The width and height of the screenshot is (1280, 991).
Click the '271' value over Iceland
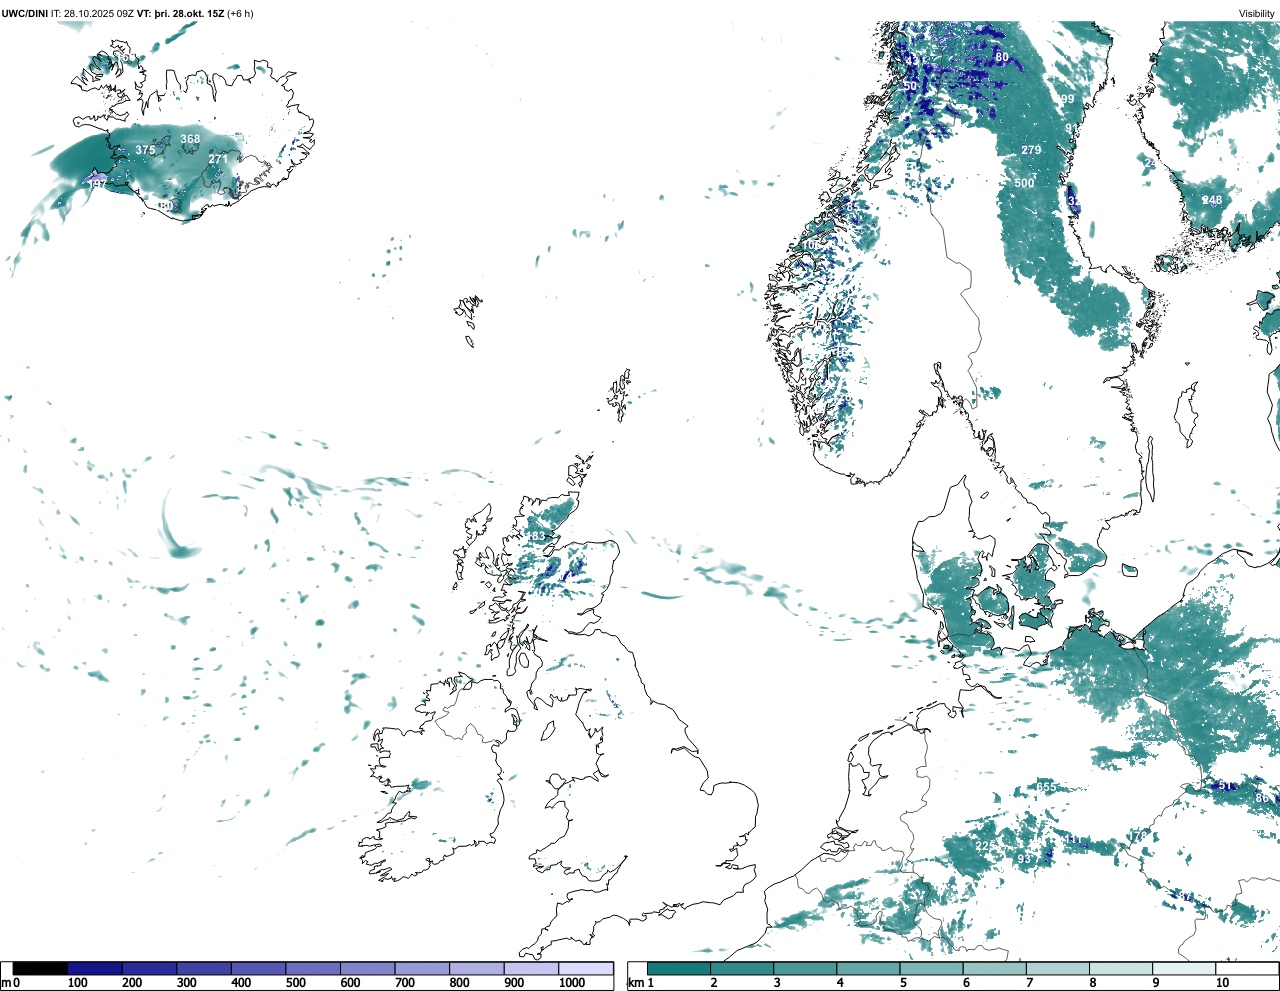(x=218, y=159)
